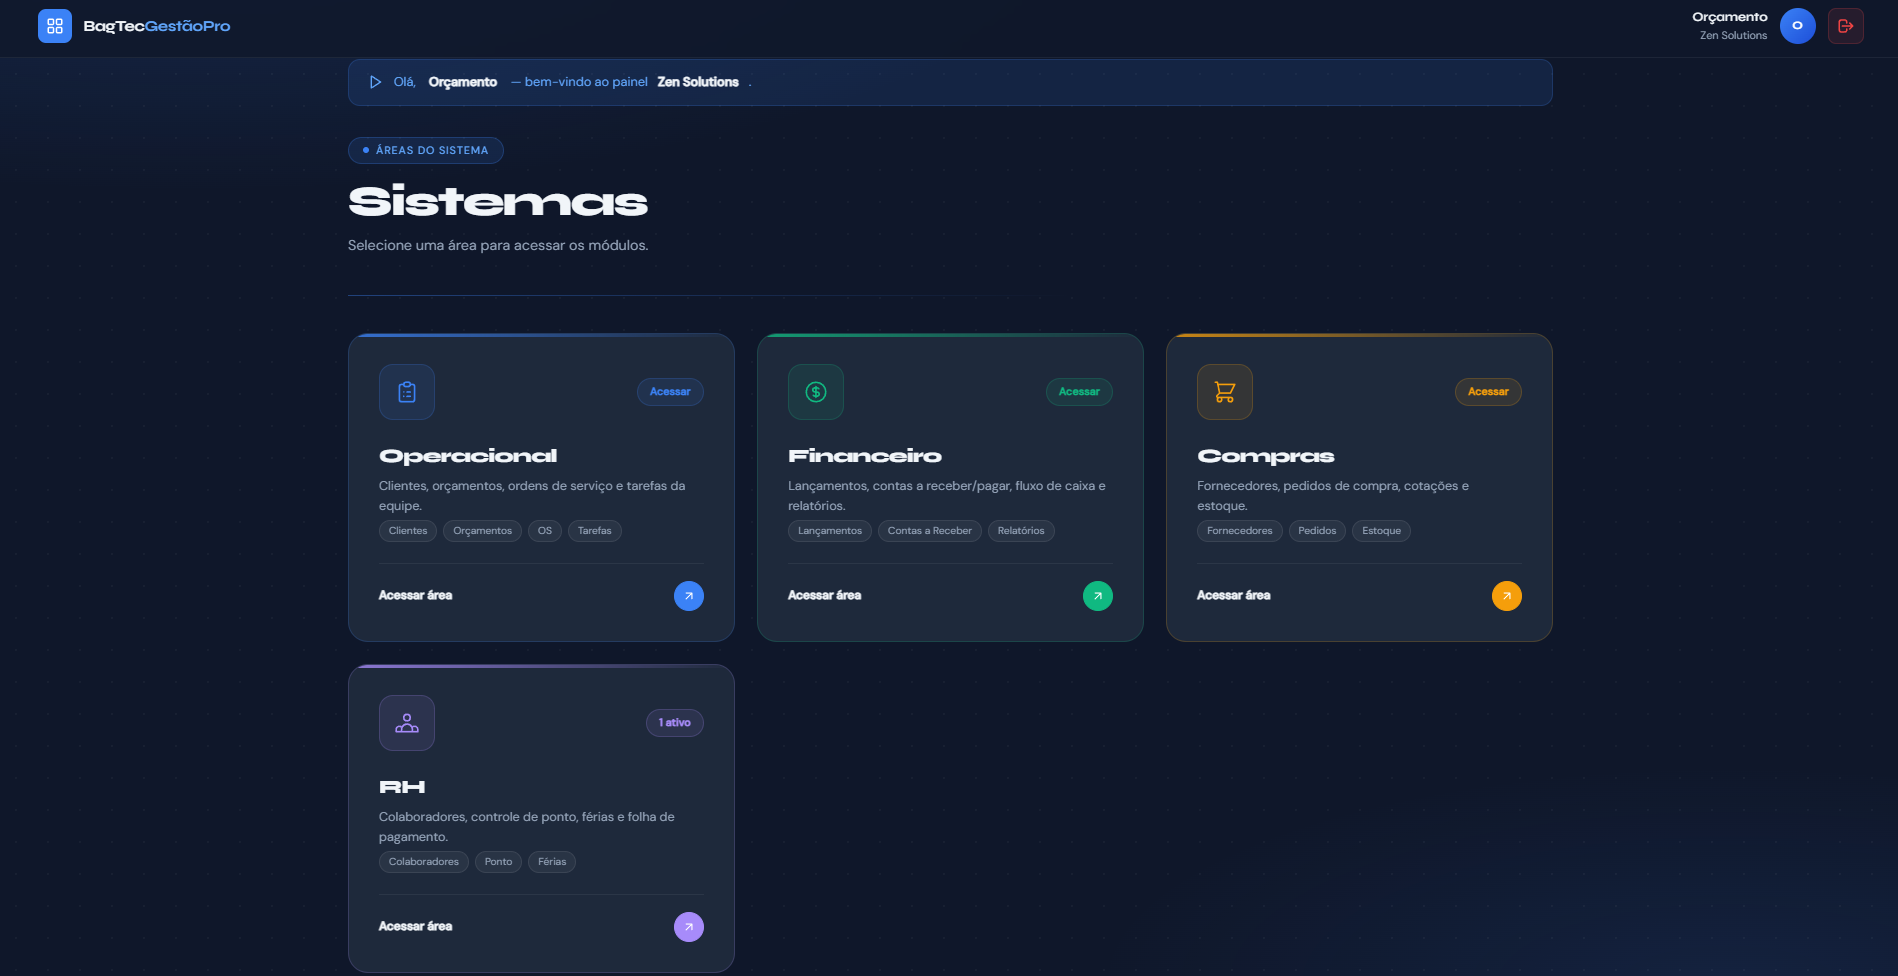Click the Sistemas page heading
1898x976 pixels.
point(498,202)
